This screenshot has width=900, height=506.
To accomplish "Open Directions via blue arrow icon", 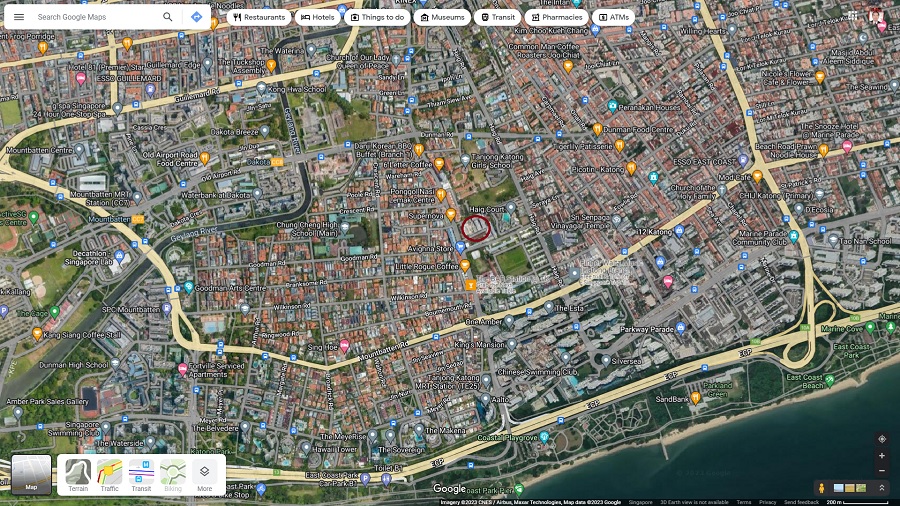I will click(196, 17).
